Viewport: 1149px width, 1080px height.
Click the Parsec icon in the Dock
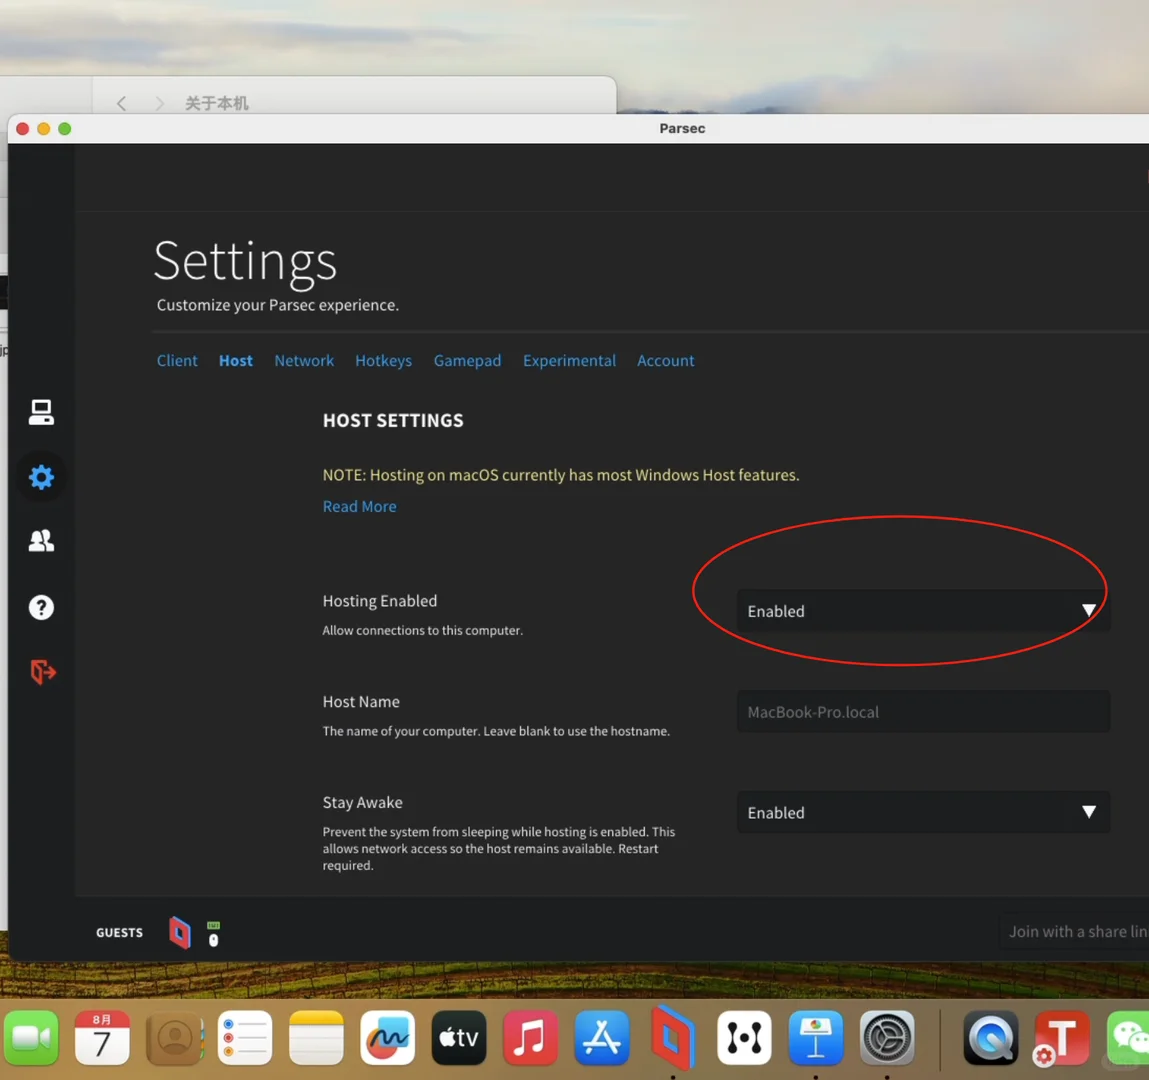coord(673,1038)
